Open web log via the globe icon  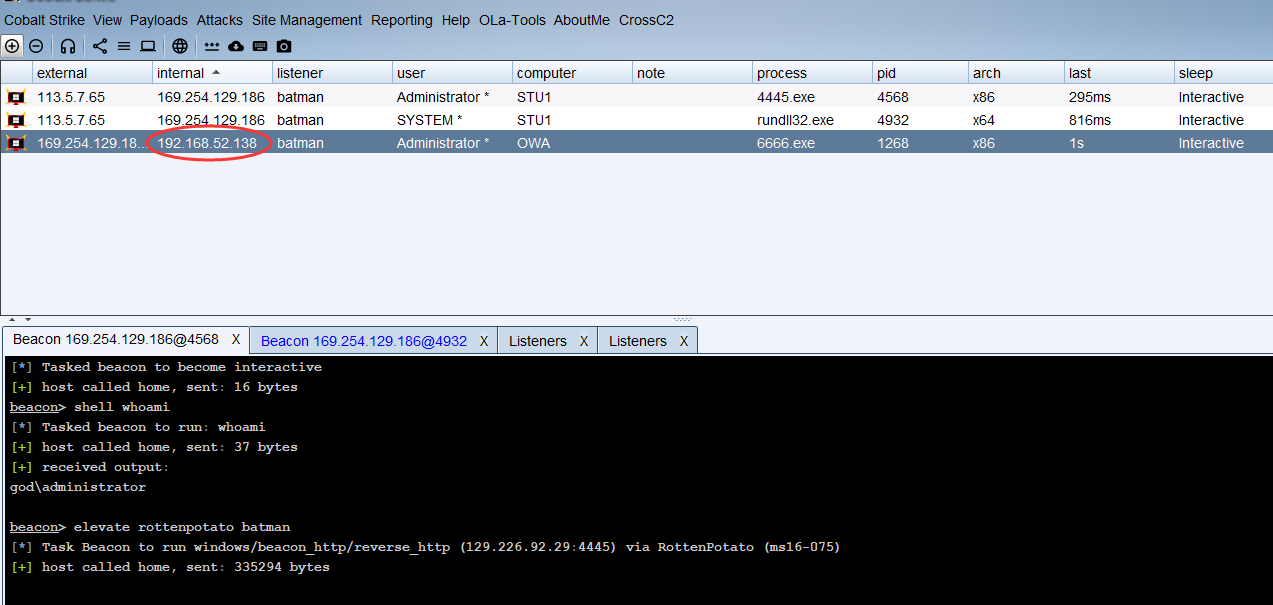[180, 46]
